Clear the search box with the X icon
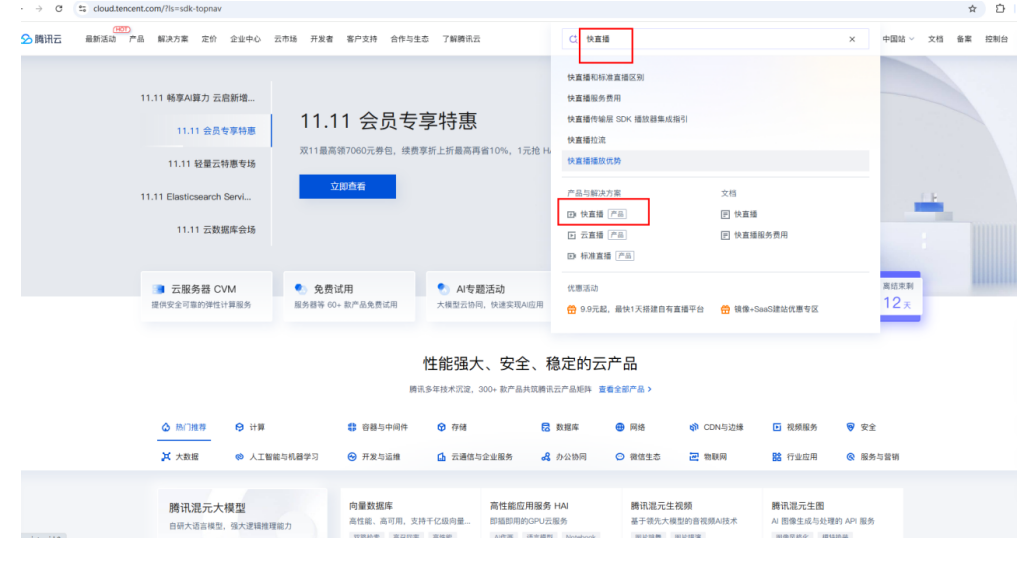Screen dimensions: 1031x564 tap(852, 39)
